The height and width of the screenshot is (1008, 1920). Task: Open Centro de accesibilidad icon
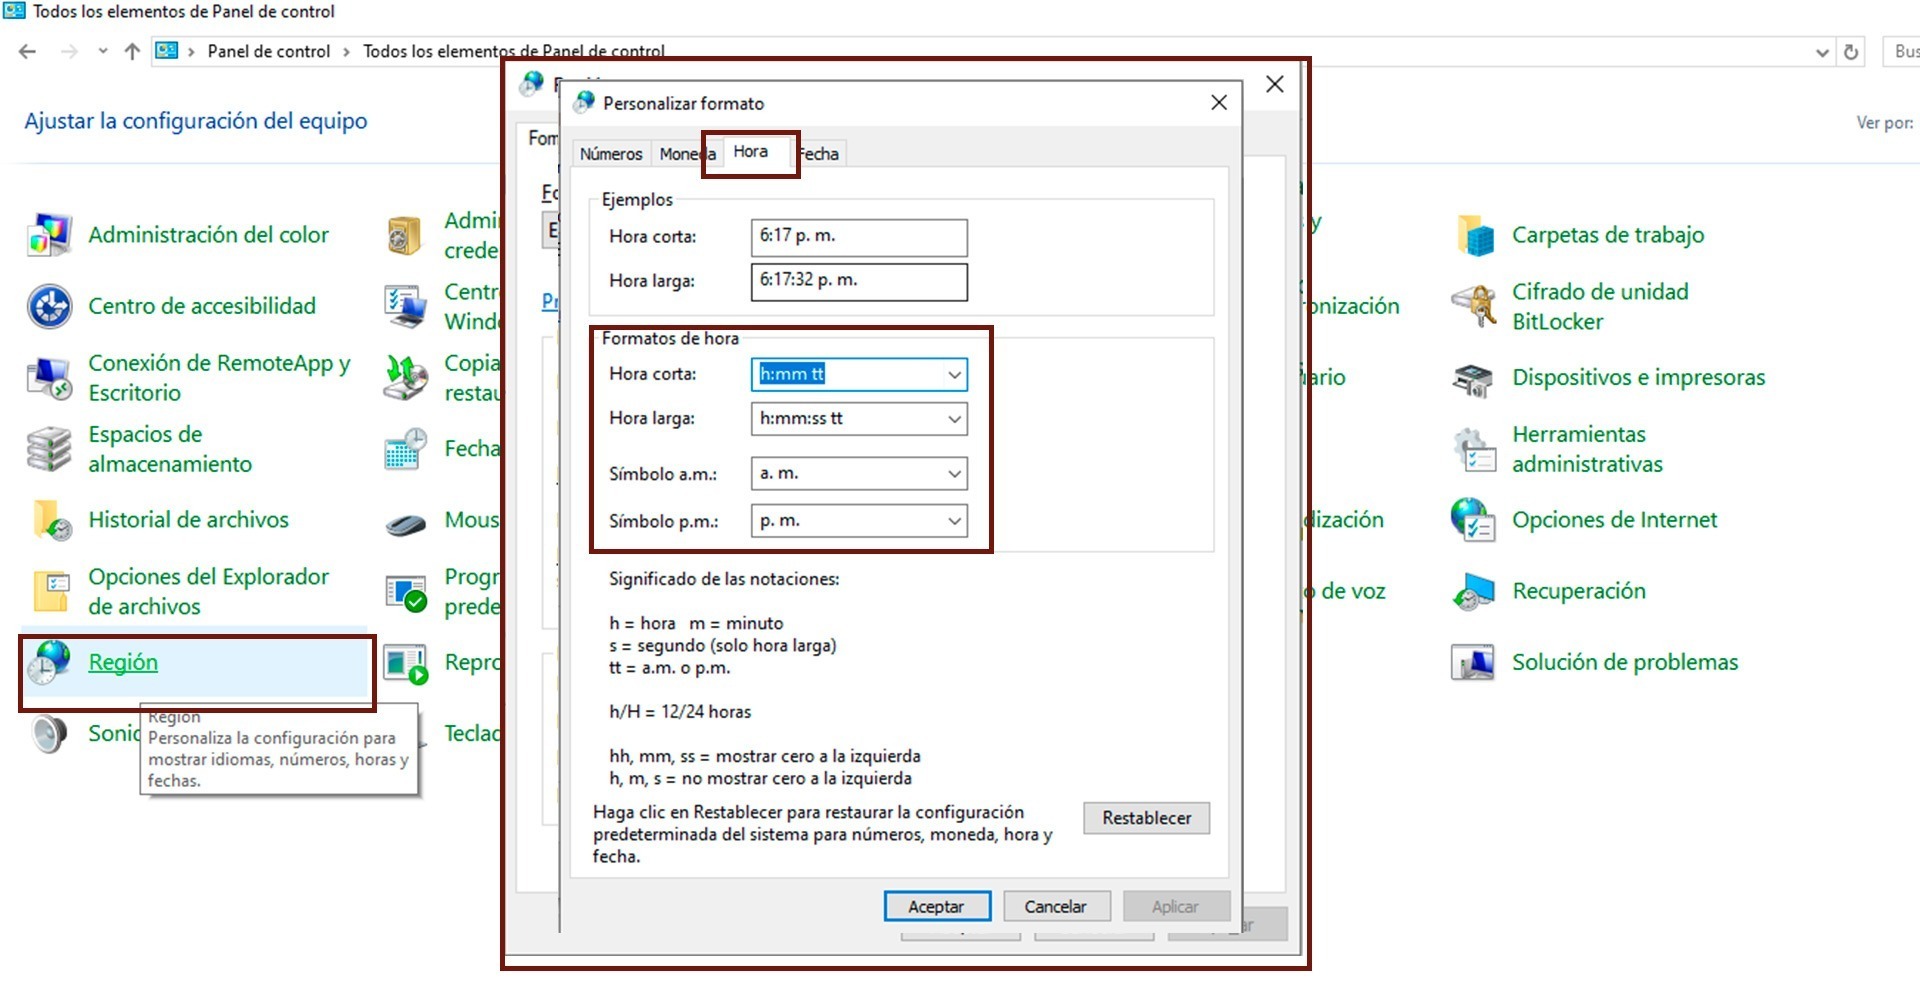click(x=49, y=306)
